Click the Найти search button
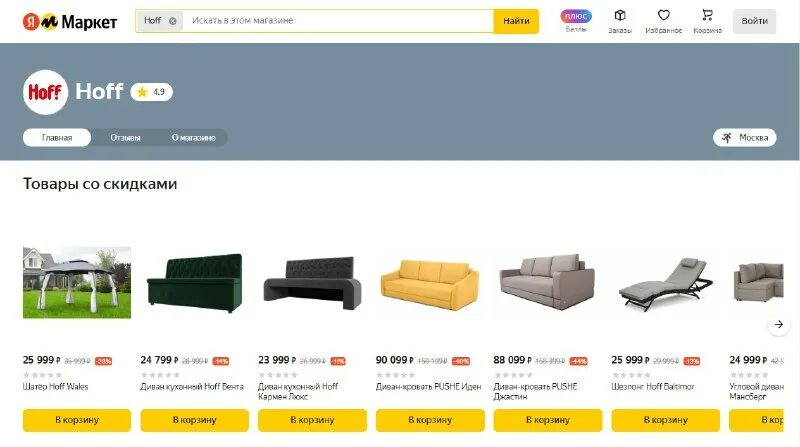Screen dimensions: 800x447 coord(516,21)
